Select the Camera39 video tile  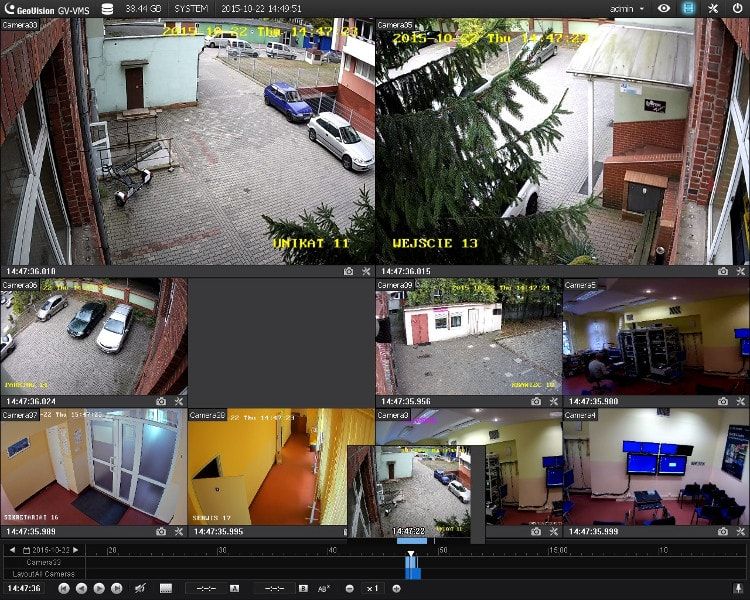coord(469,337)
